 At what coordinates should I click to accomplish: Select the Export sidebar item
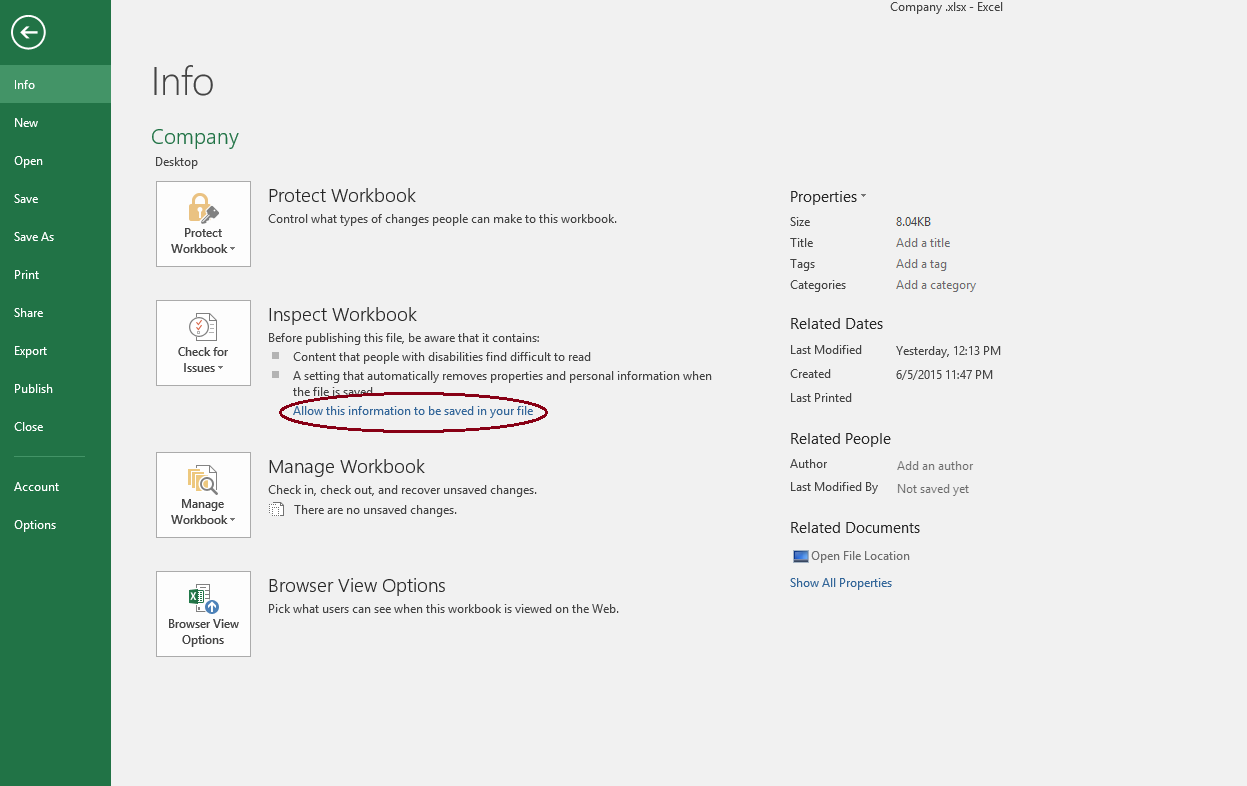click(x=30, y=350)
